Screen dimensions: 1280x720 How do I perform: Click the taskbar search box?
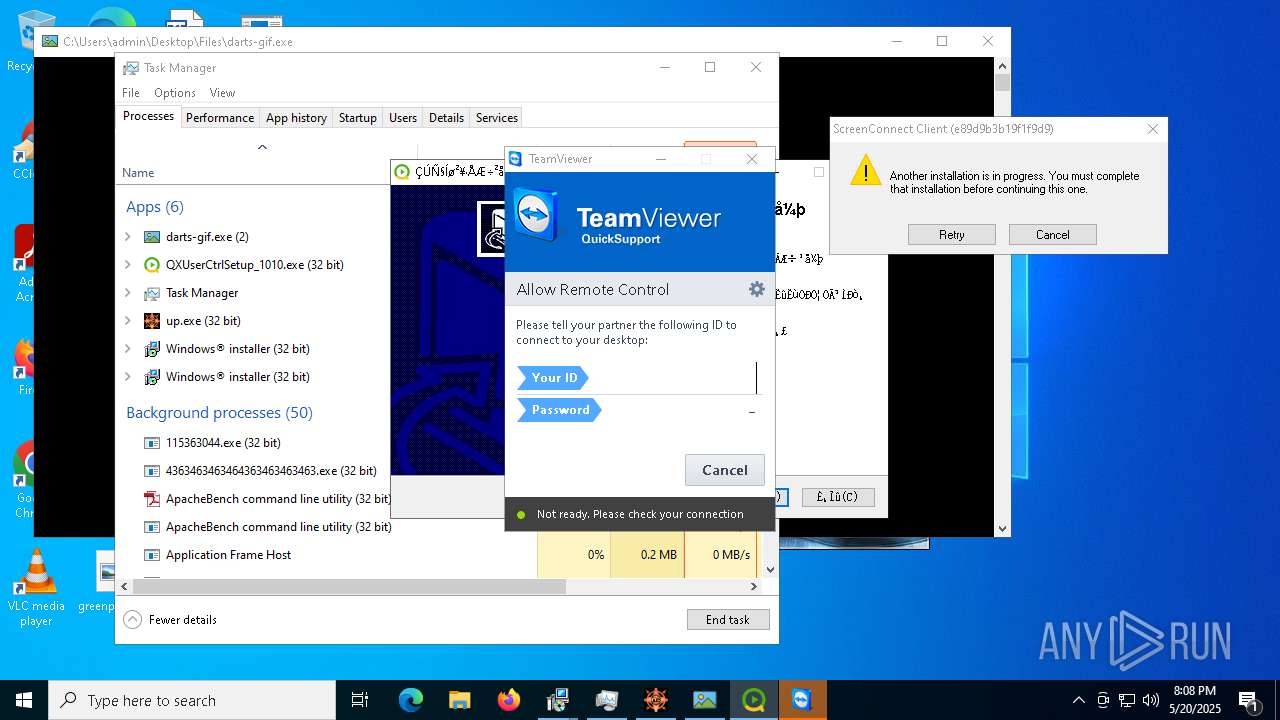click(x=192, y=700)
